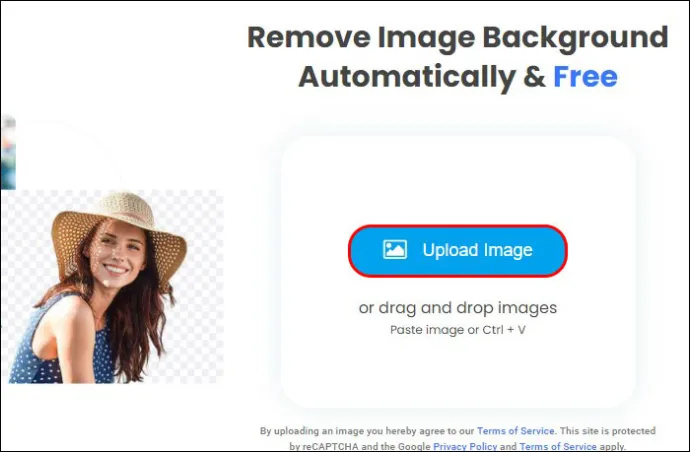Click the "Remove Image Background" heading line

(458, 37)
